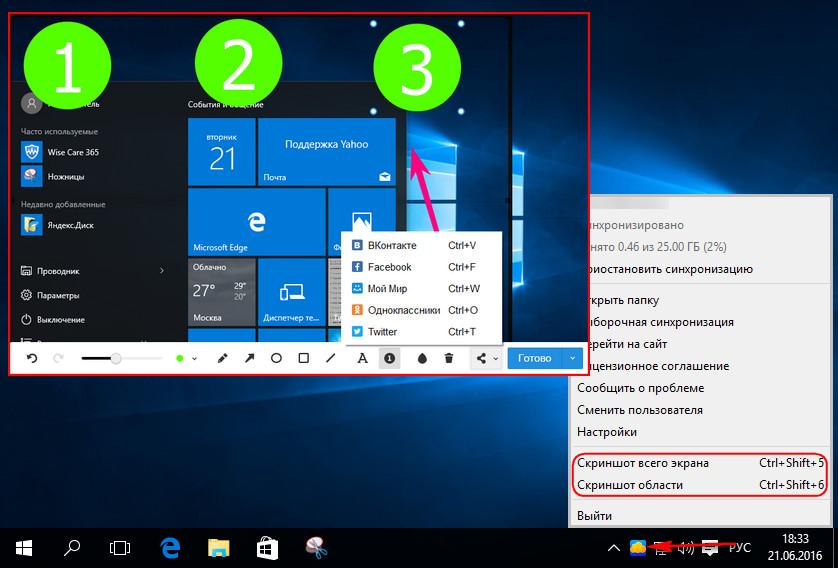Expand the arrow beside Готово button
This screenshot has width=838, height=568.
click(x=572, y=359)
